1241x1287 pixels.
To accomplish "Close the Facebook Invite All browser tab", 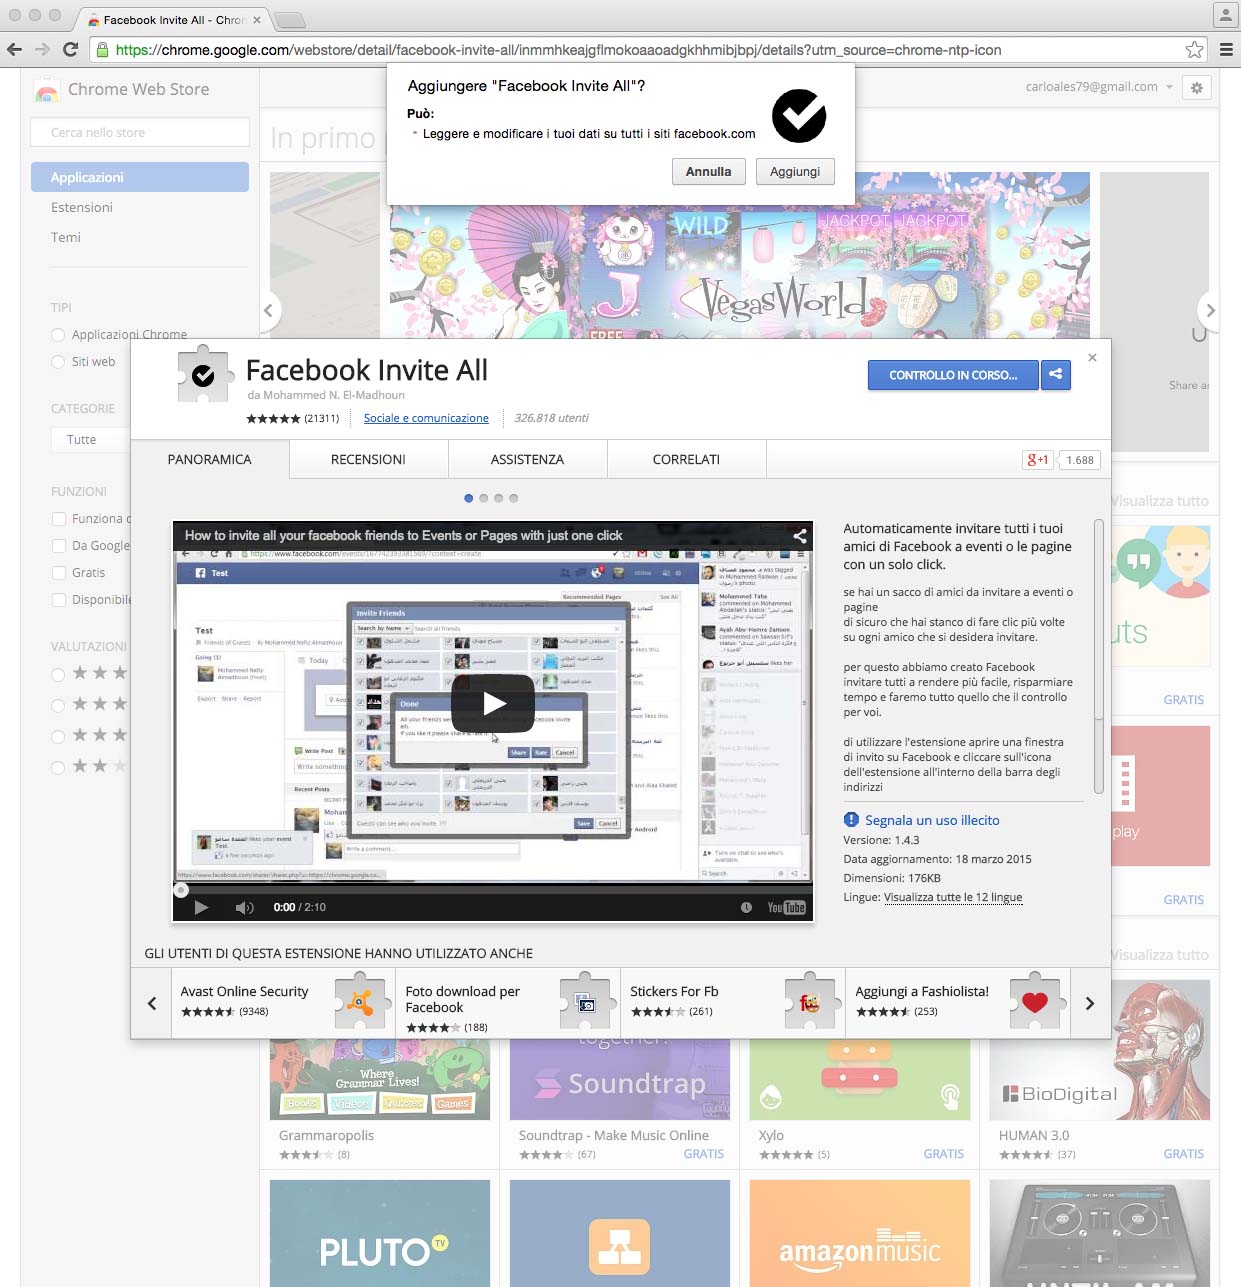I will pyautogui.click(x=257, y=20).
